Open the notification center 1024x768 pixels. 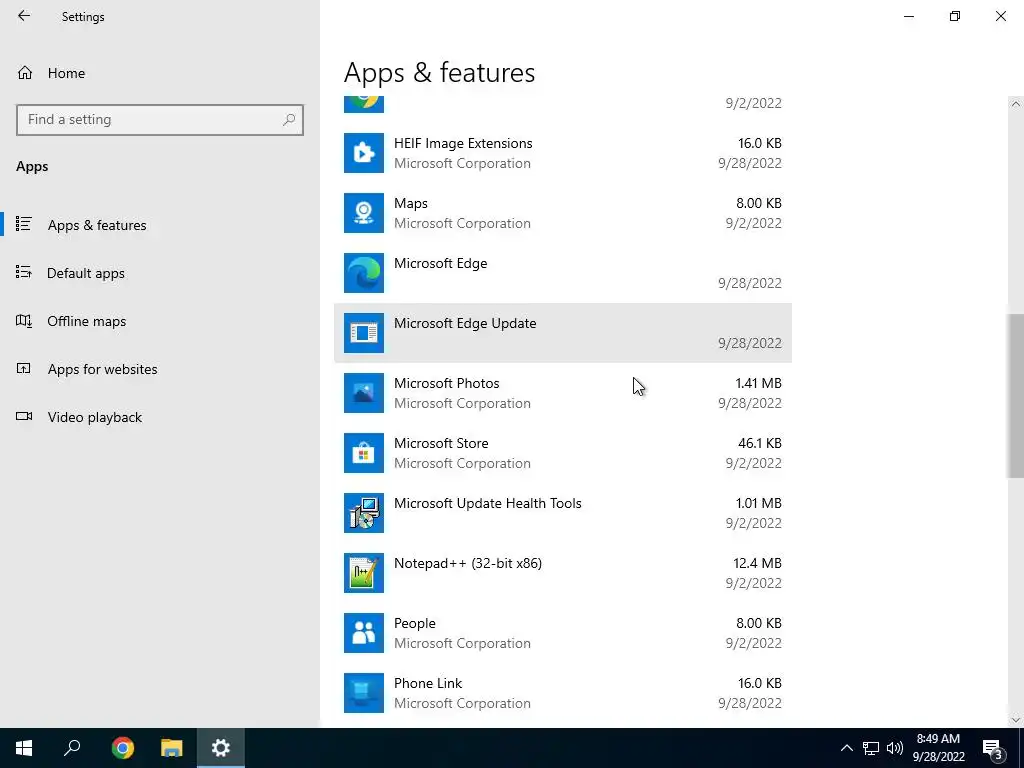(x=993, y=749)
